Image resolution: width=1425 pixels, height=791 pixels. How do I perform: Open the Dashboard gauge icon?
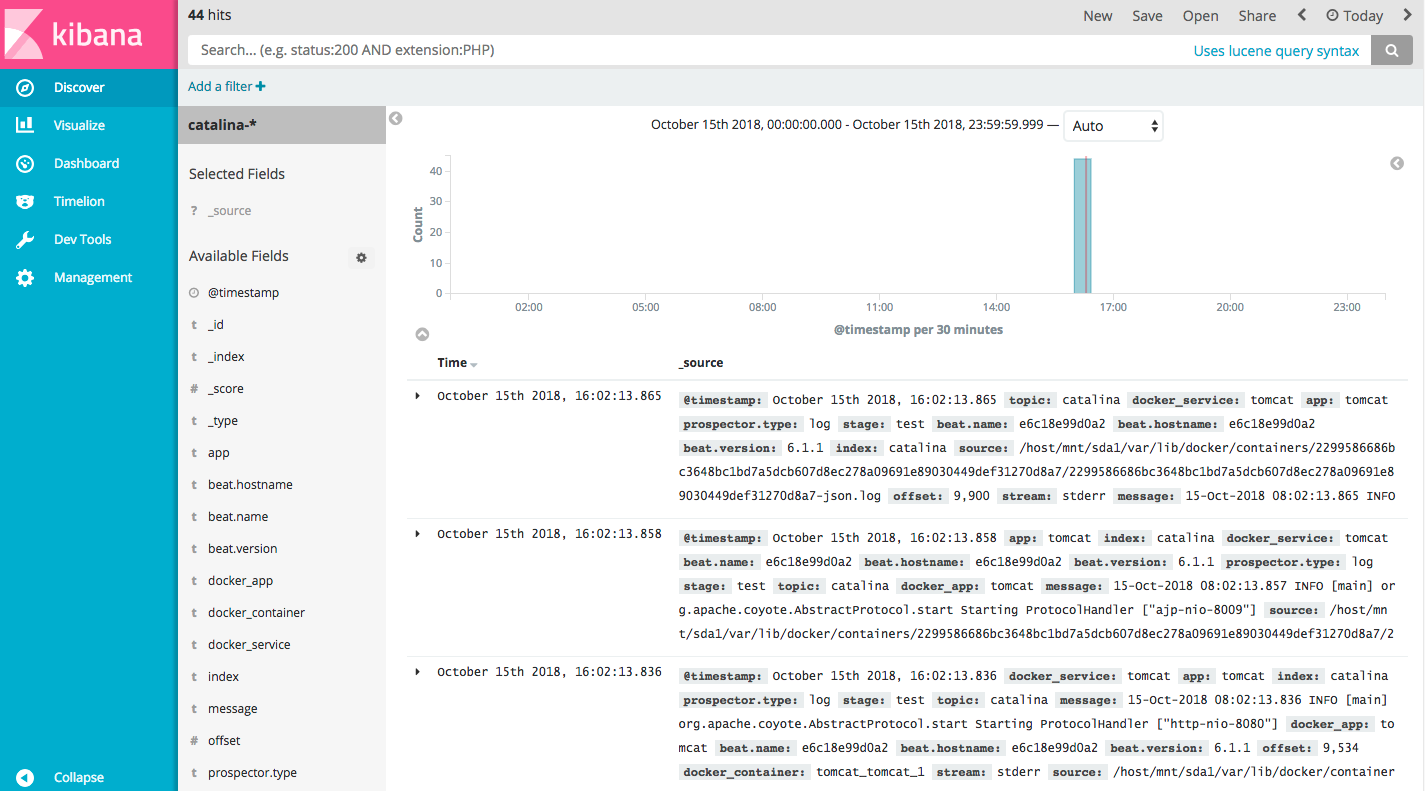point(25,164)
